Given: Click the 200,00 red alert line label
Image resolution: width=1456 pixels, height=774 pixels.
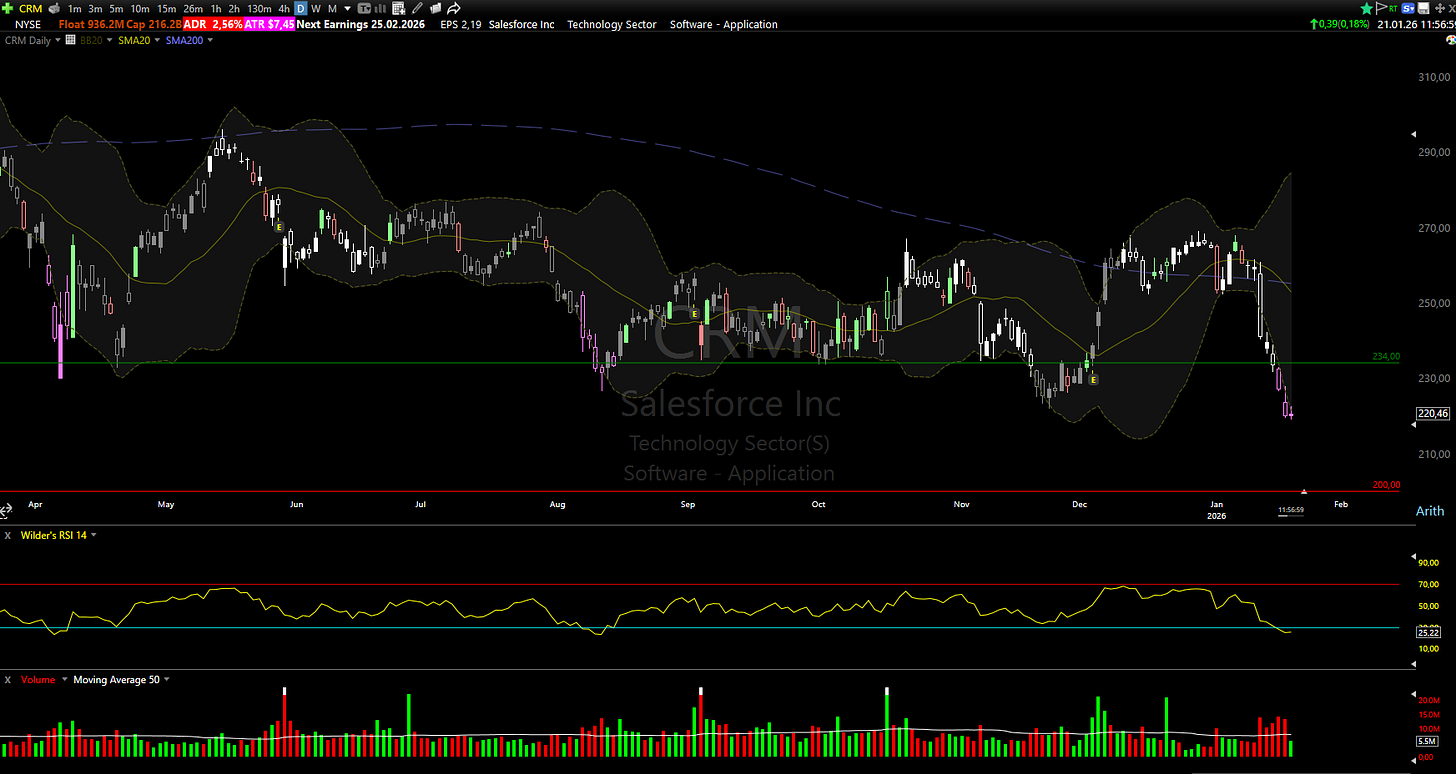Looking at the screenshot, I should [x=1386, y=485].
